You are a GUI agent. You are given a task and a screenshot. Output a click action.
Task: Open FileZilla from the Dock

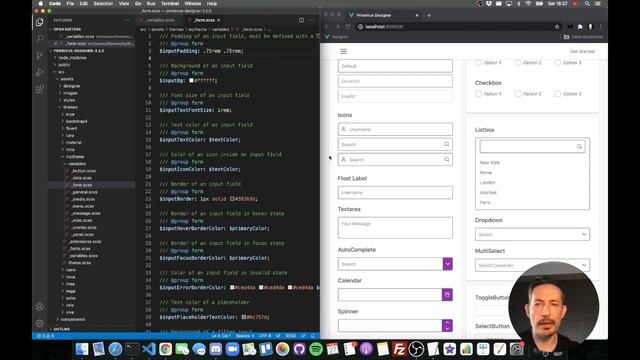coord(399,349)
